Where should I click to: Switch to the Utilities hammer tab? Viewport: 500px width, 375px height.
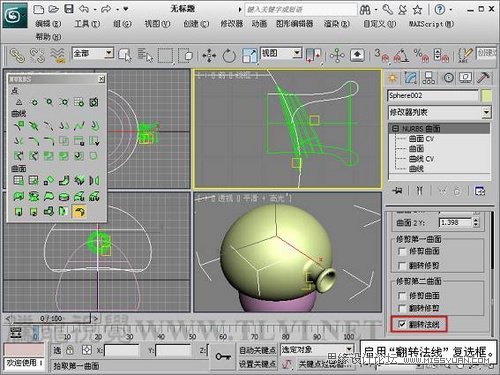[483, 78]
